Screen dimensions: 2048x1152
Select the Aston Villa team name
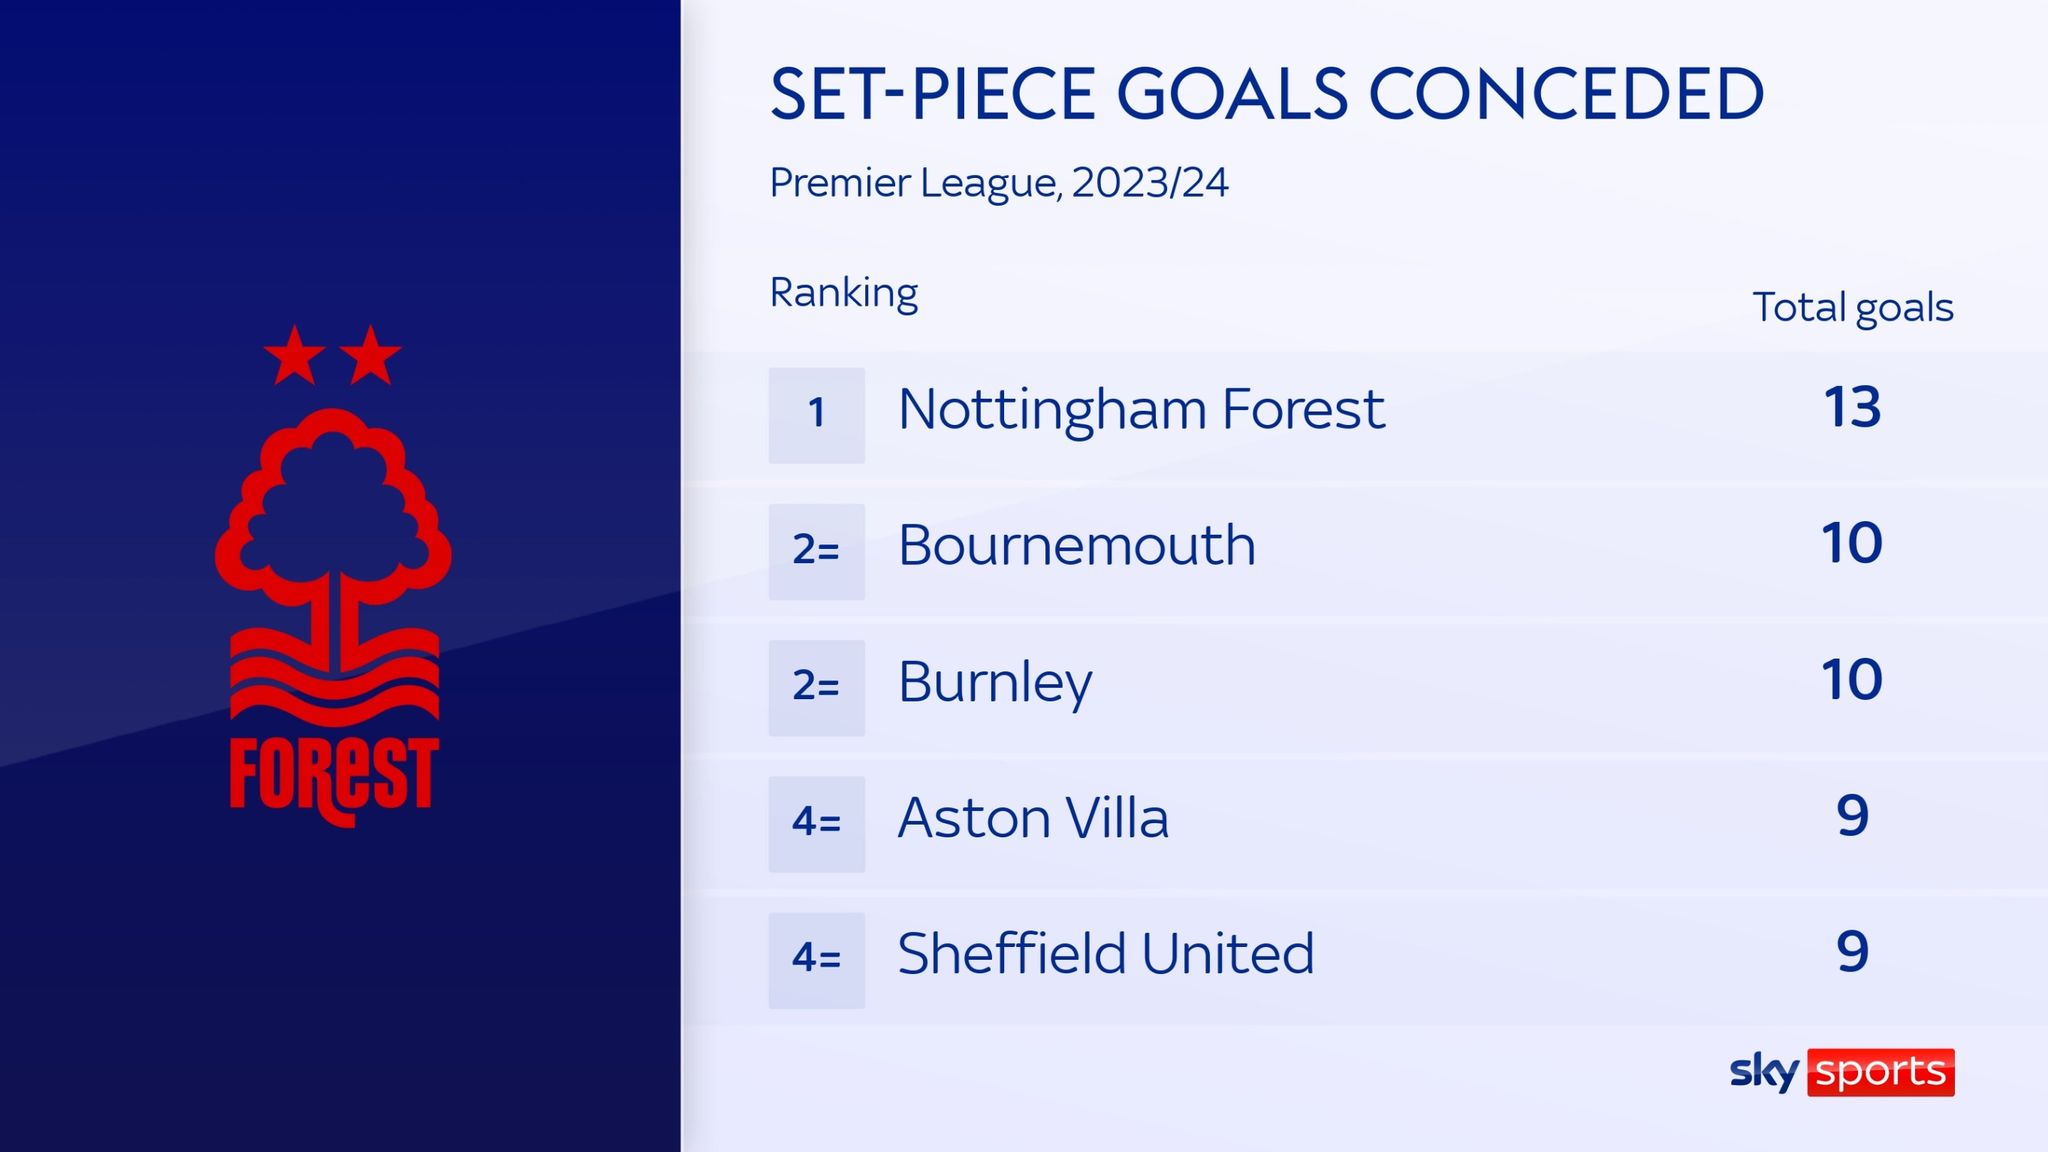[1033, 818]
